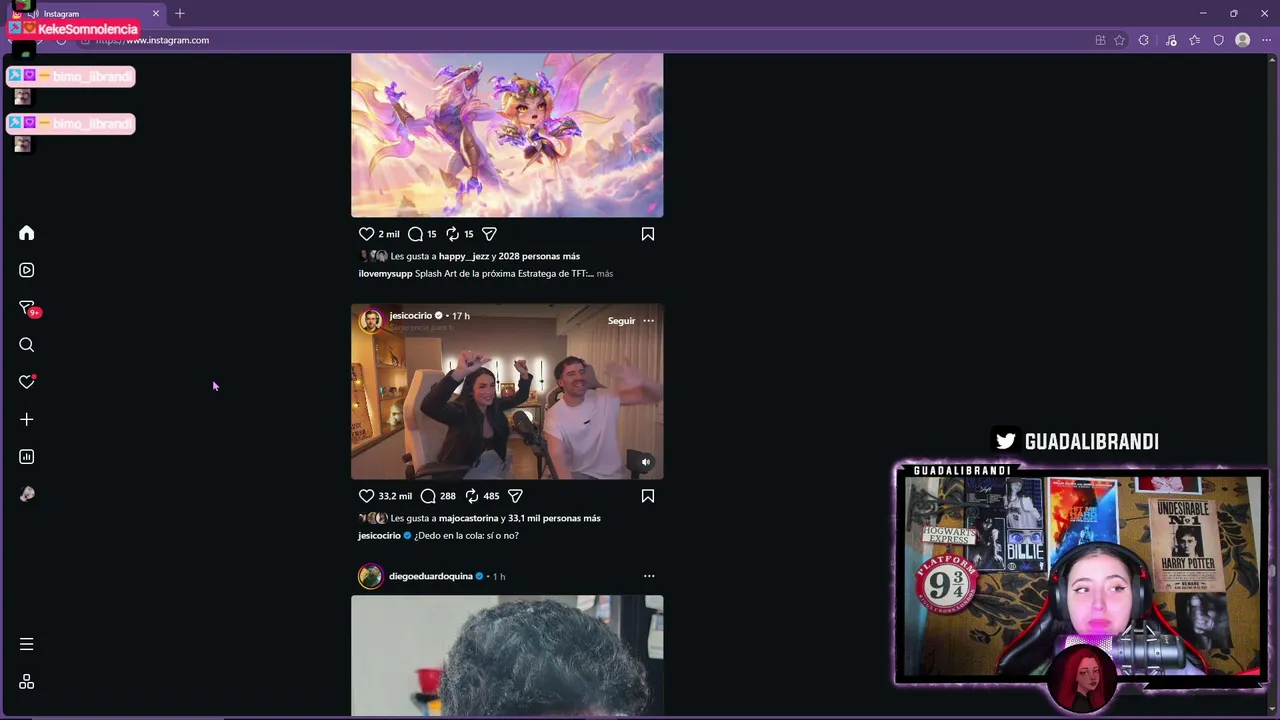View majocastorina profile from likes line
The image size is (1280, 720).
[468, 519]
